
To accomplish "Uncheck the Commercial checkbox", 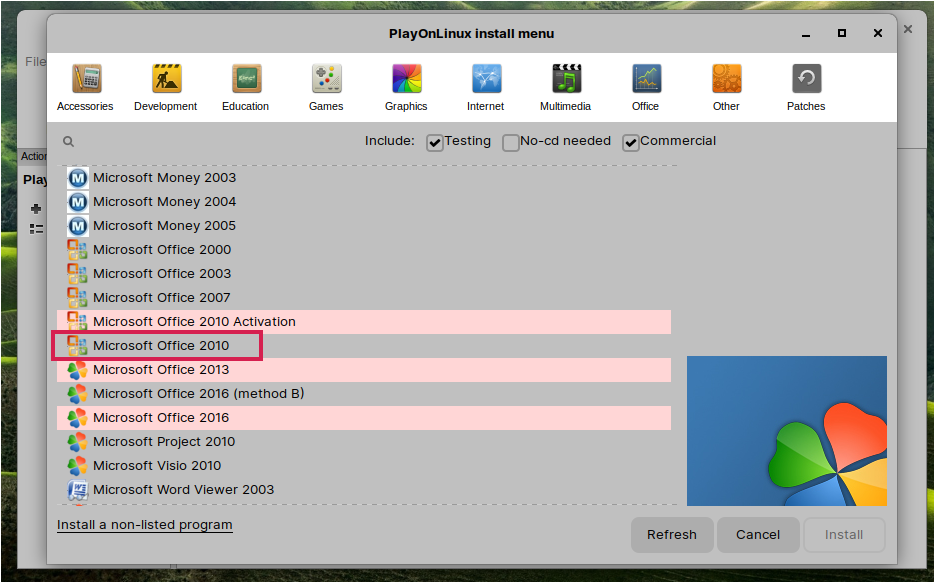I will pos(631,142).
